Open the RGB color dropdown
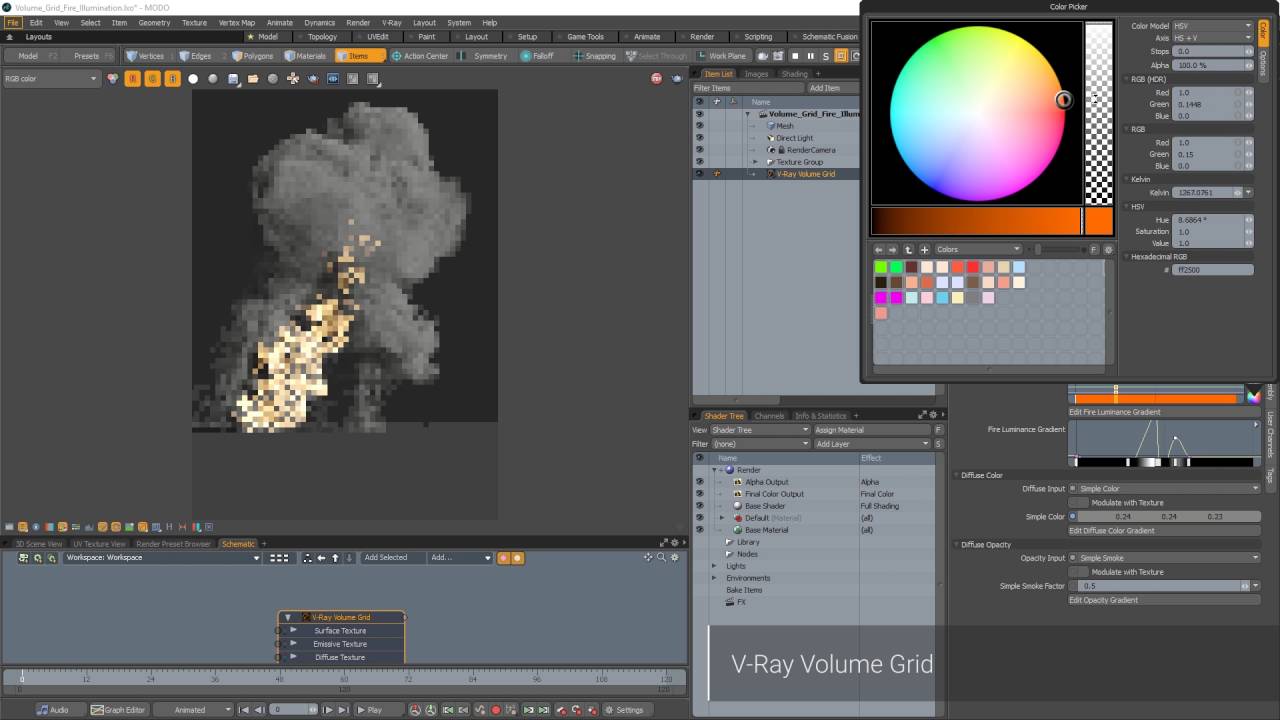Viewport: 1280px width, 720px height. [x=51, y=78]
